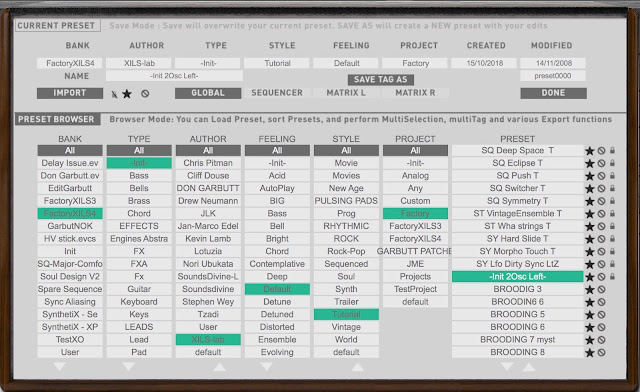Screen dimensions: 640x392
Task: Star the -Init 2Osc Left- browser row
Action: click(589, 277)
